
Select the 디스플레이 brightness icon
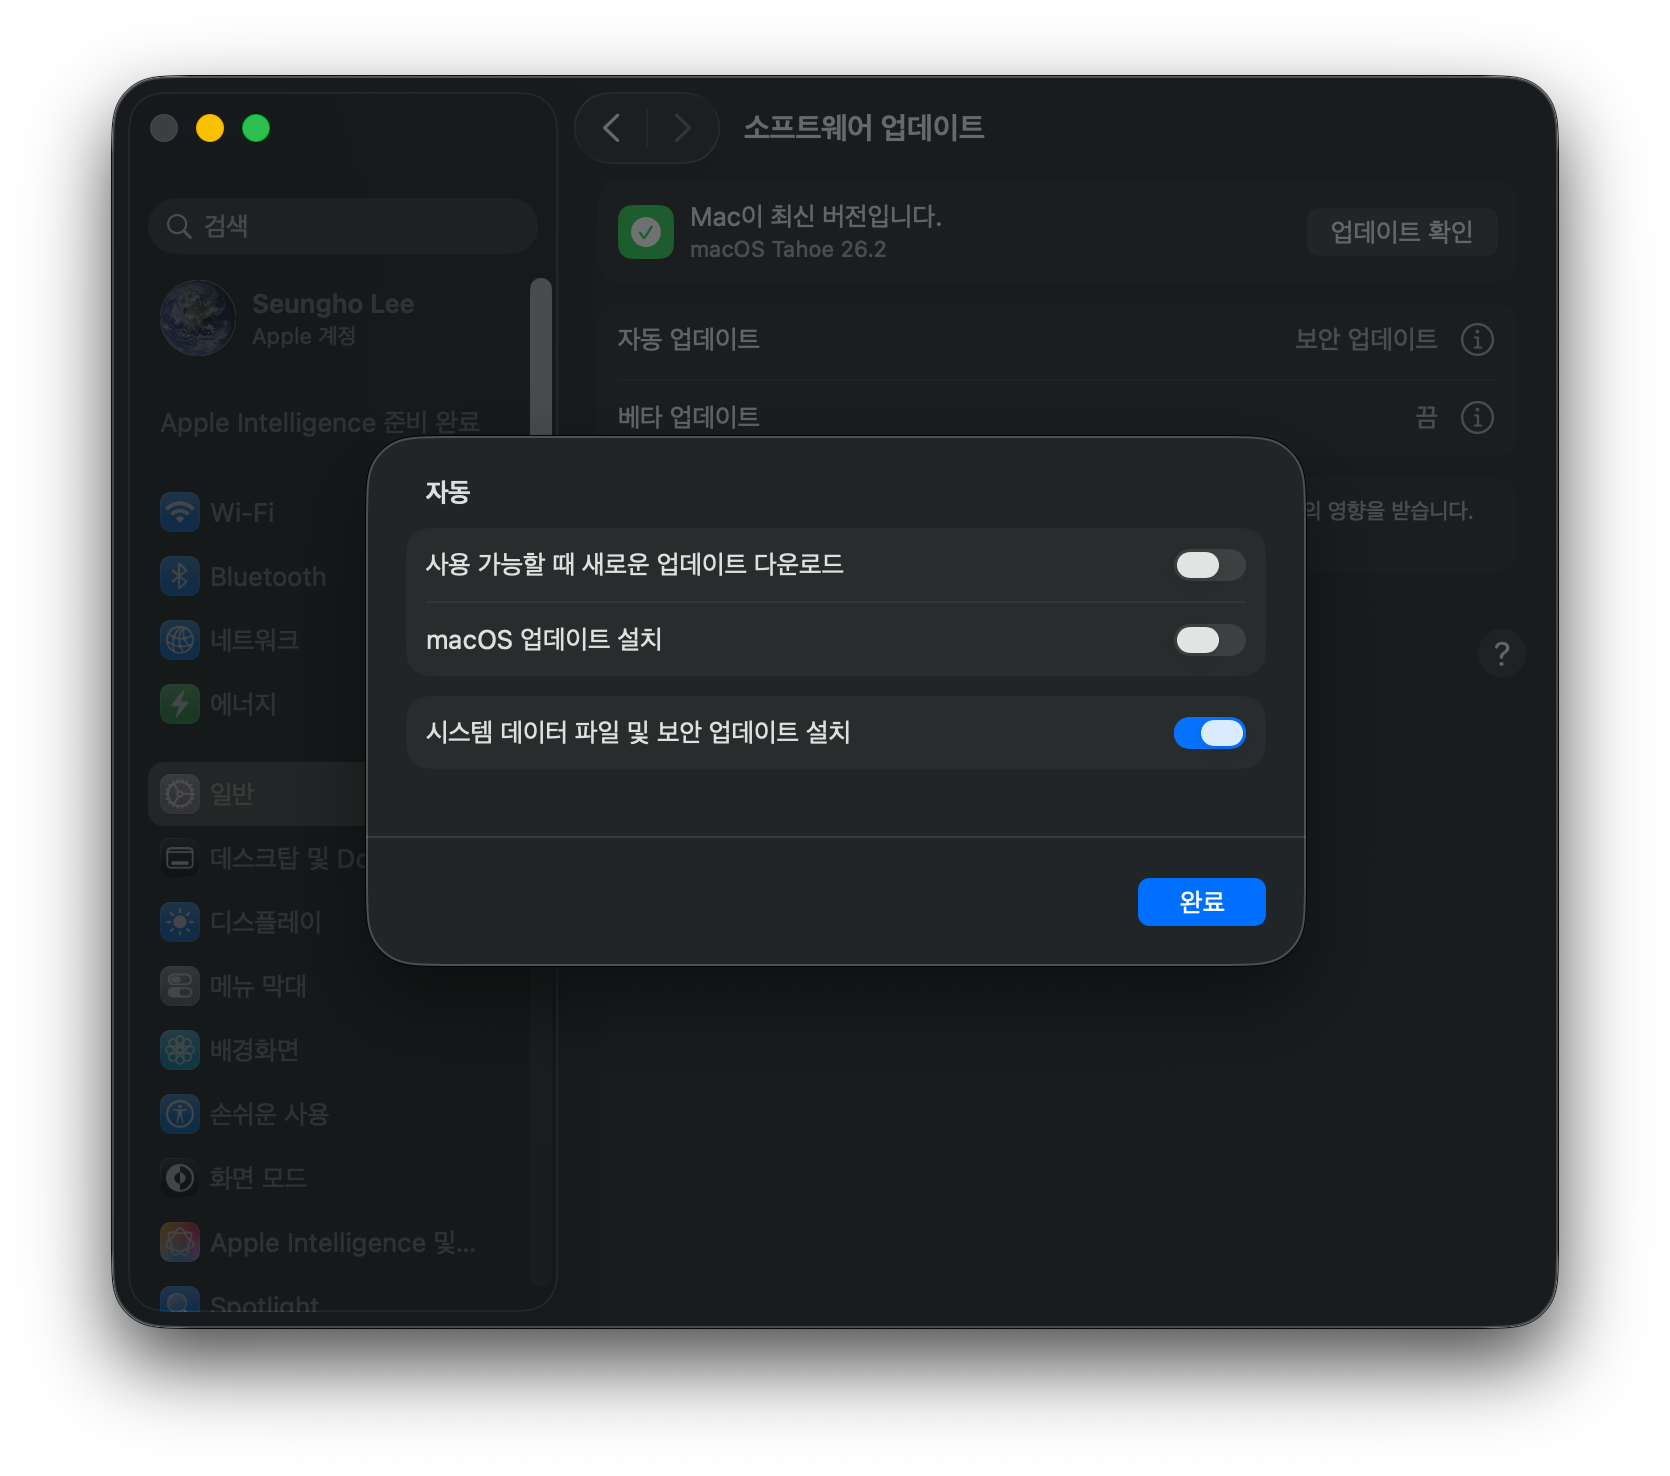click(180, 922)
